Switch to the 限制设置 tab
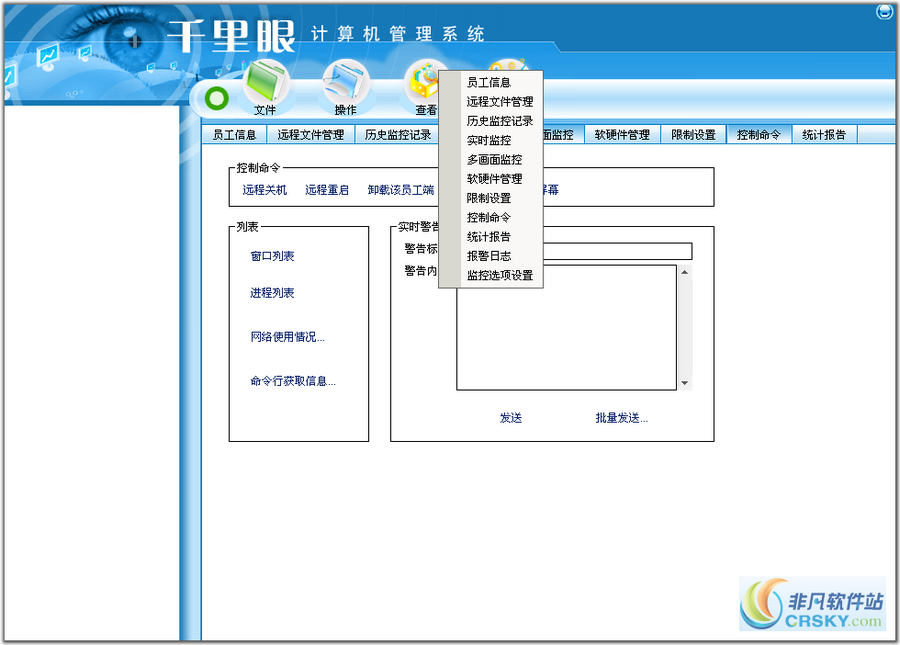This screenshot has width=900, height=645. coord(693,135)
